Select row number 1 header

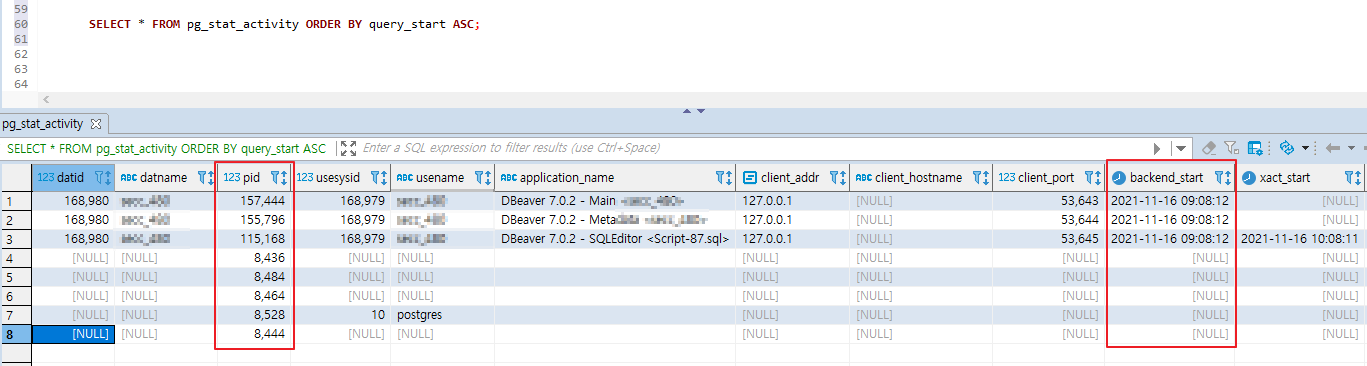point(16,201)
